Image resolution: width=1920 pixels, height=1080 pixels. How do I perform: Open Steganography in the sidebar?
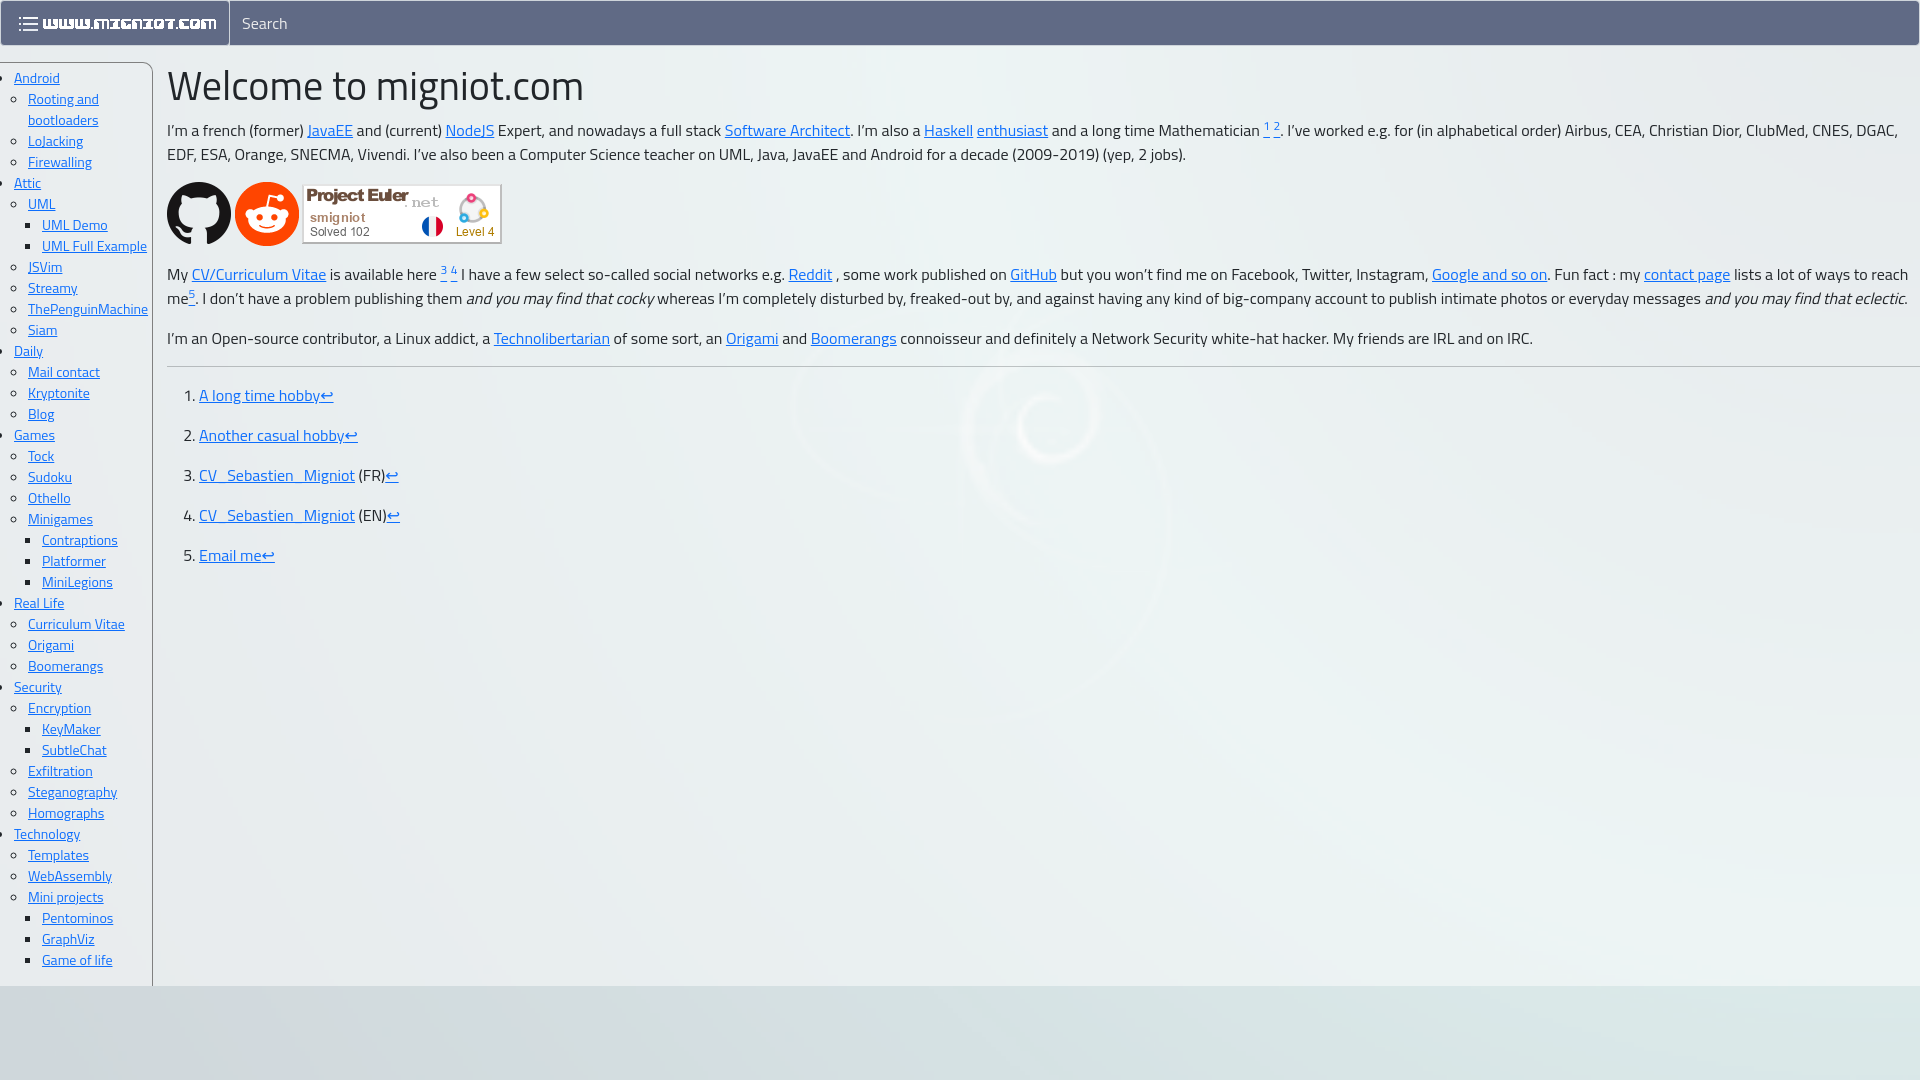[x=72, y=792]
